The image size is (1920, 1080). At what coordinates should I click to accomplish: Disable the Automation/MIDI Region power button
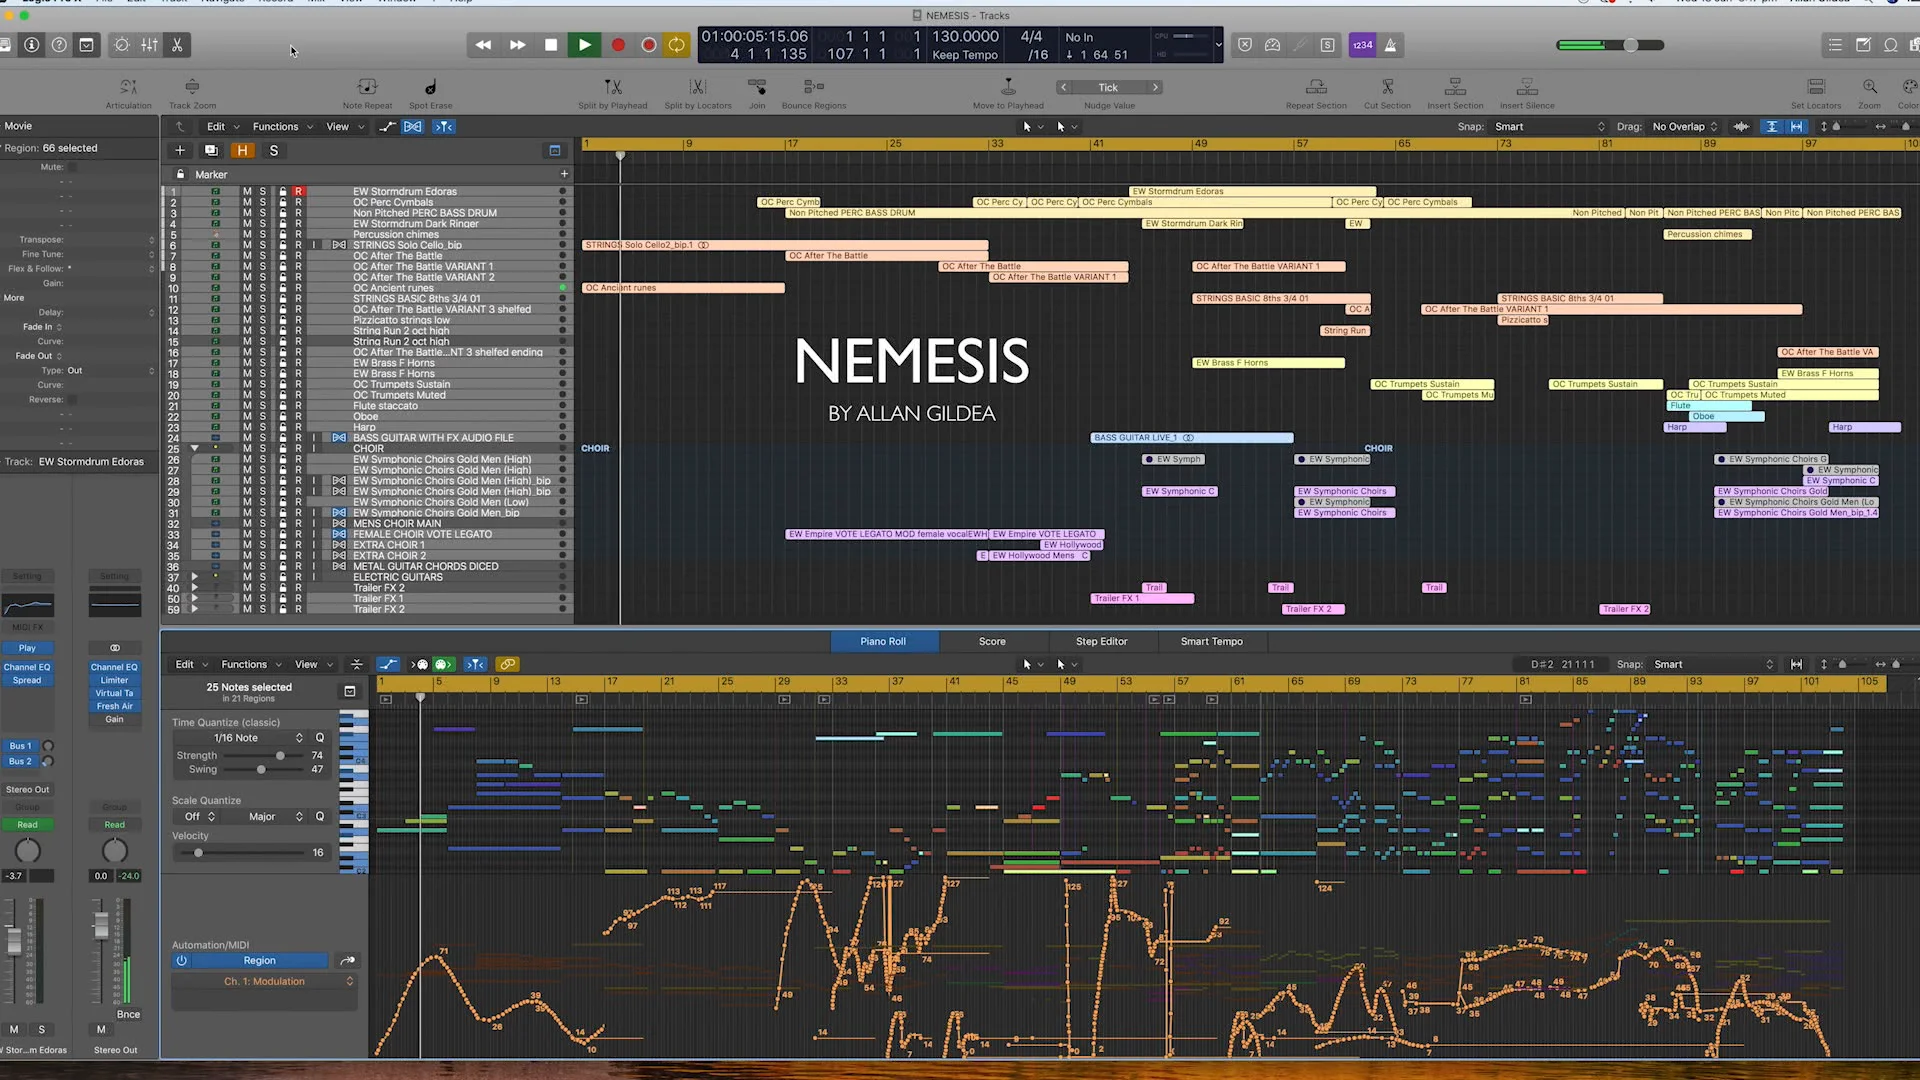pos(181,960)
